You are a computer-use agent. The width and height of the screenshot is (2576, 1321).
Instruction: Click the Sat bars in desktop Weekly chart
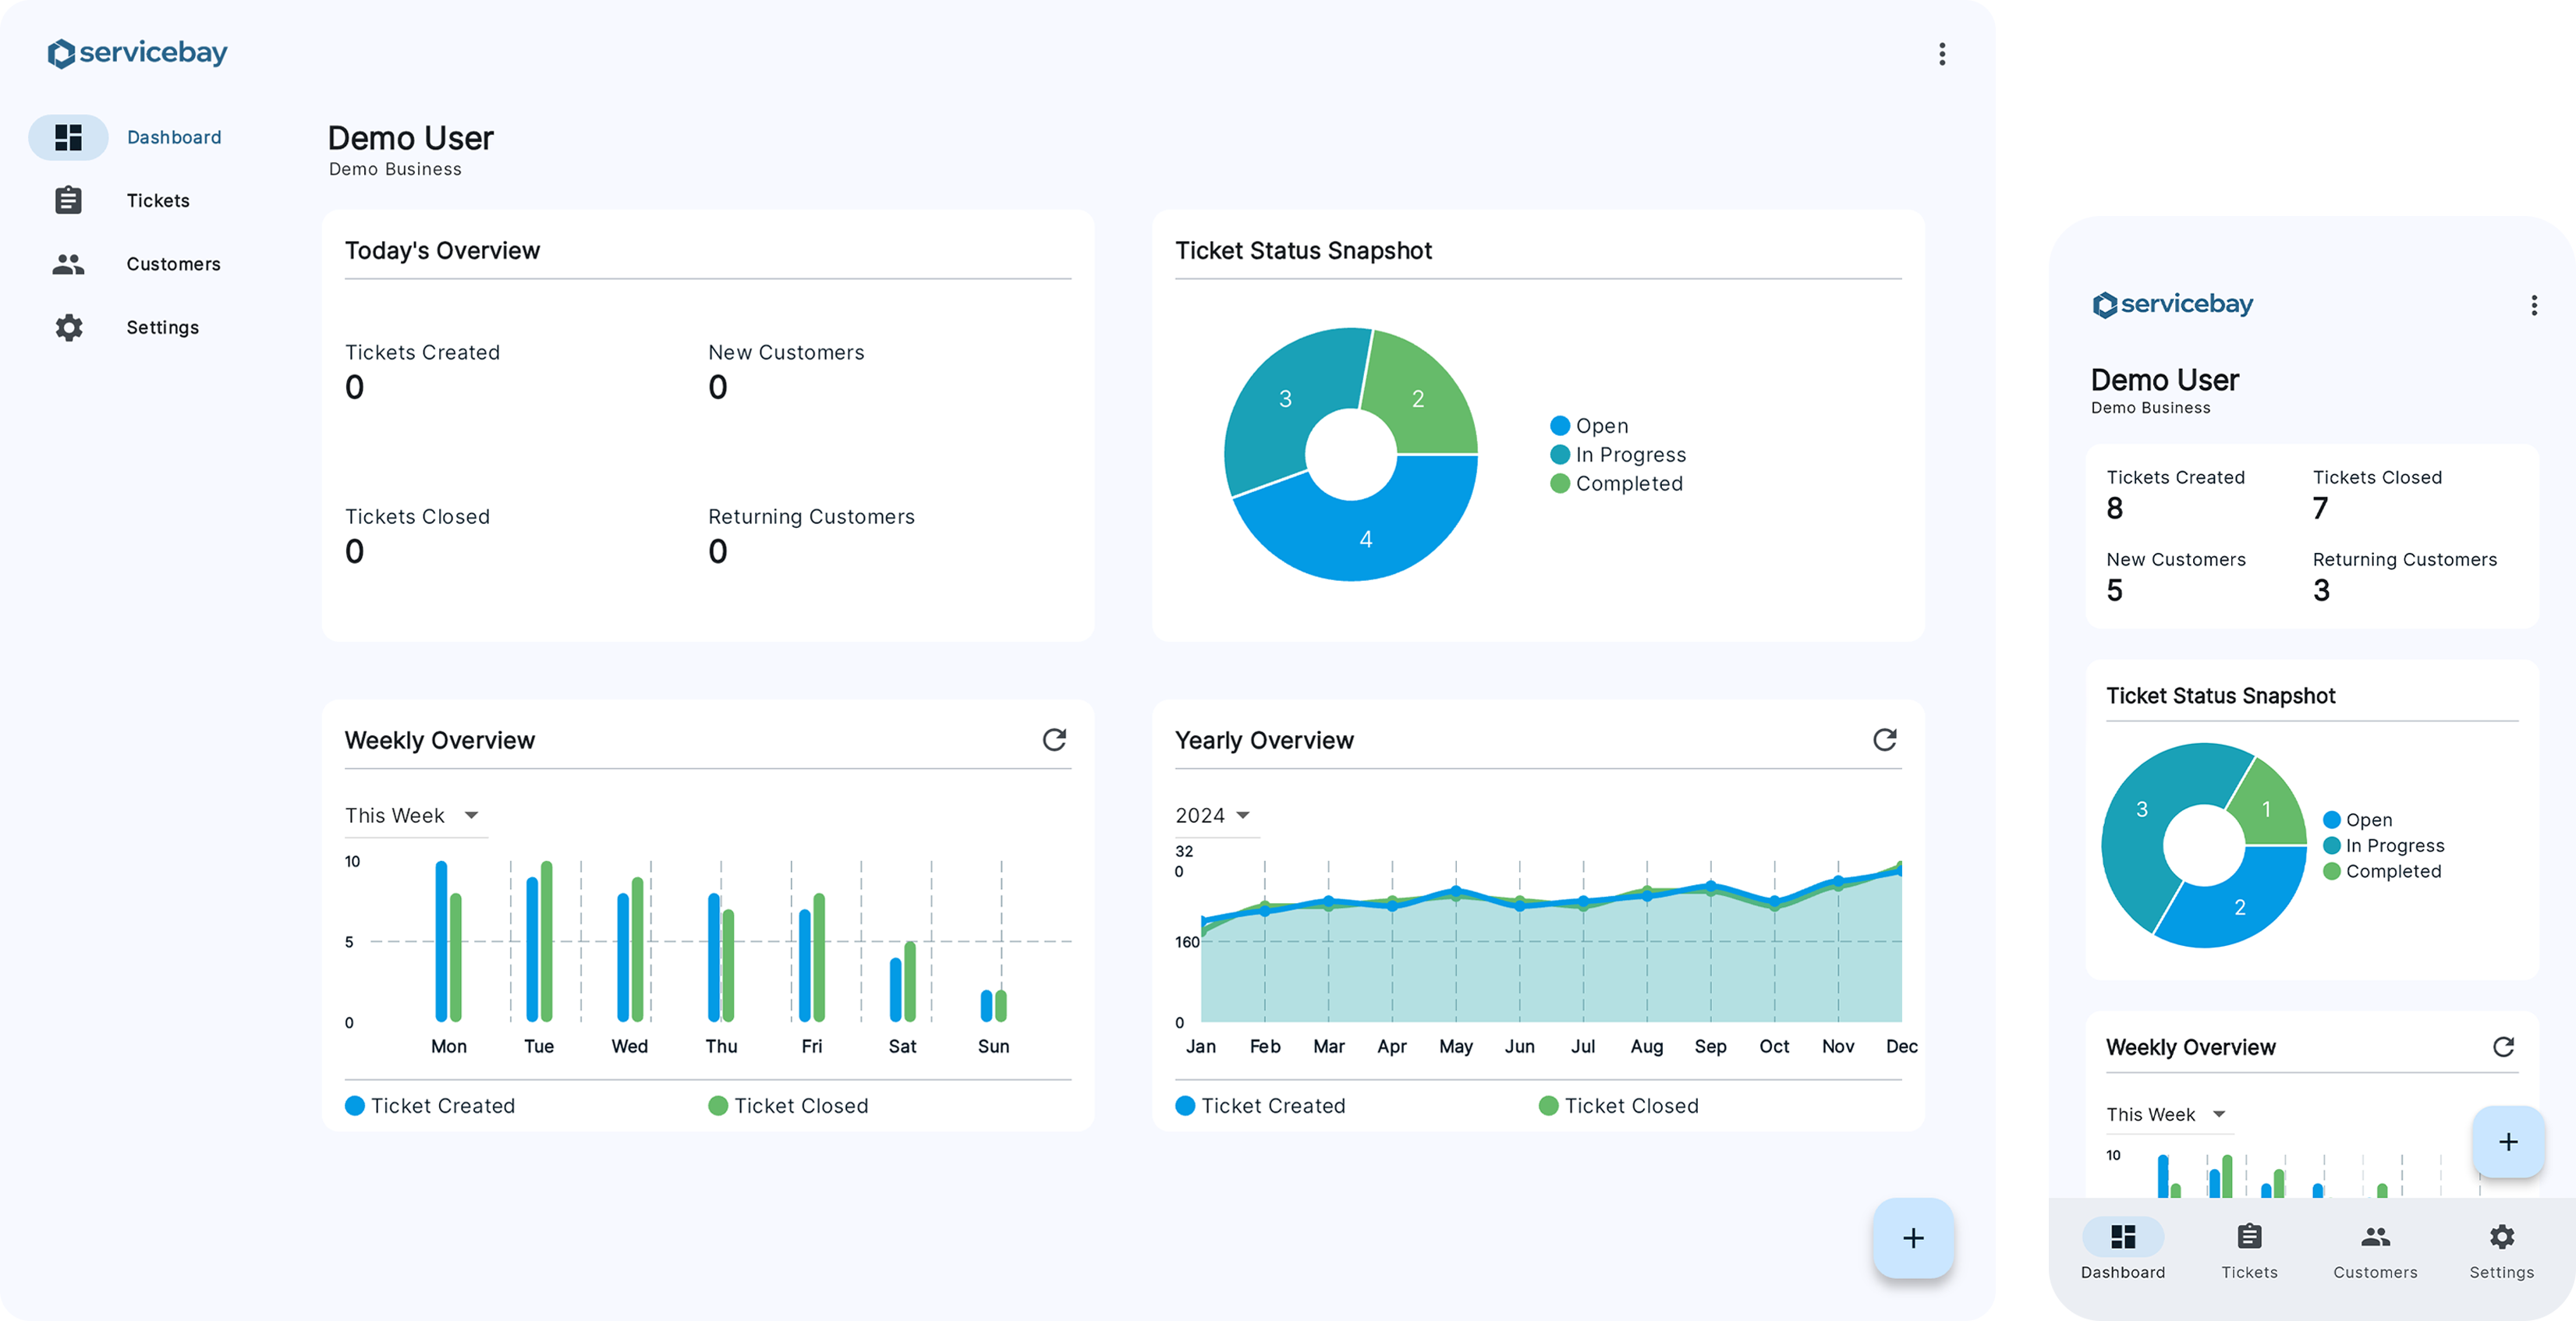click(902, 981)
